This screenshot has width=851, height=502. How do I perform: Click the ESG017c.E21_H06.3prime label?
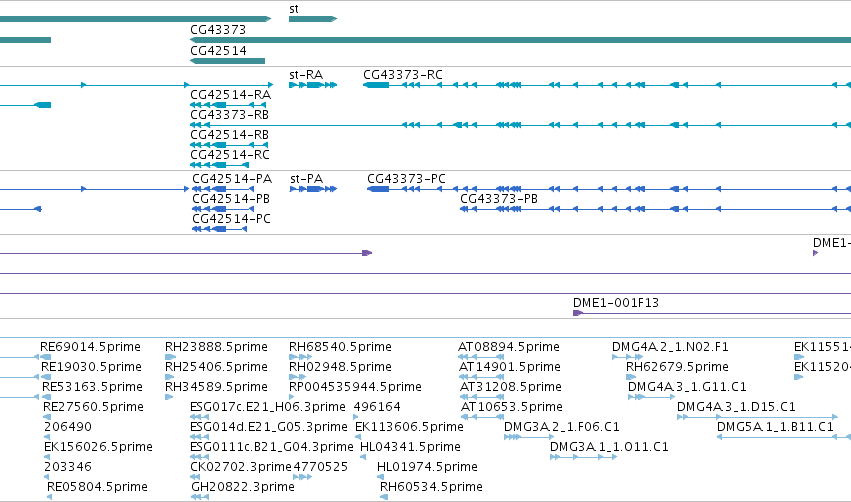click(268, 407)
